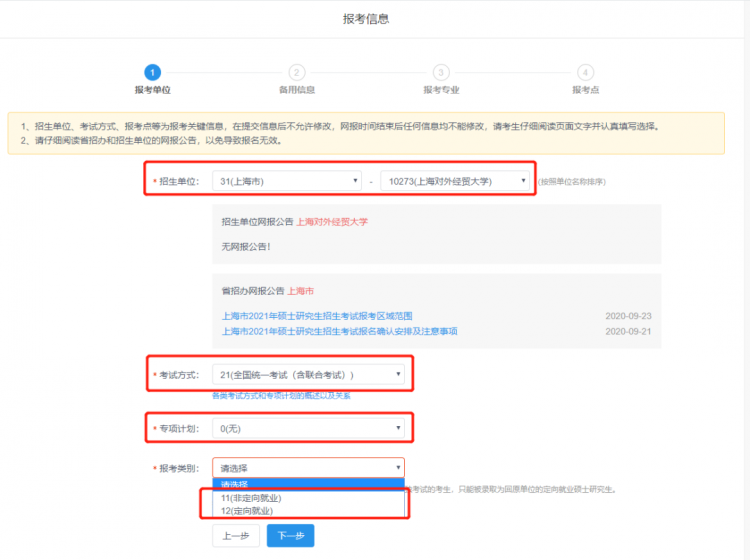Screen dimensions: 750x560
Task: Click step 4 circle for 报考点
Action: (x=585, y=72)
